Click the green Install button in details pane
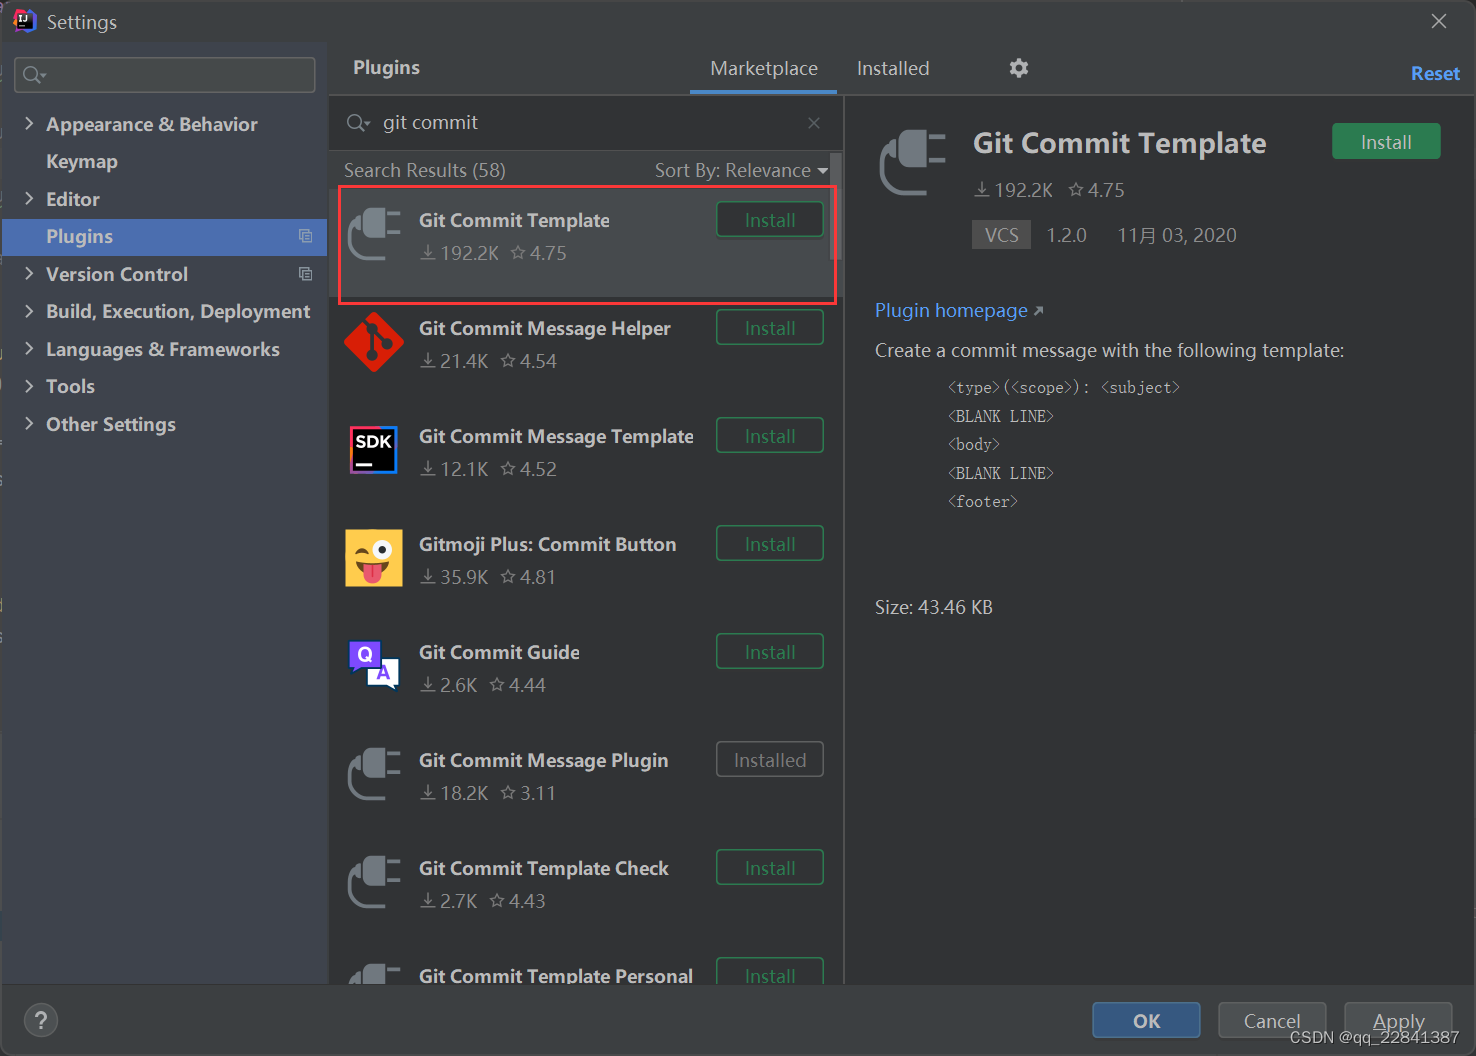The width and height of the screenshot is (1476, 1056). pos(1386,142)
